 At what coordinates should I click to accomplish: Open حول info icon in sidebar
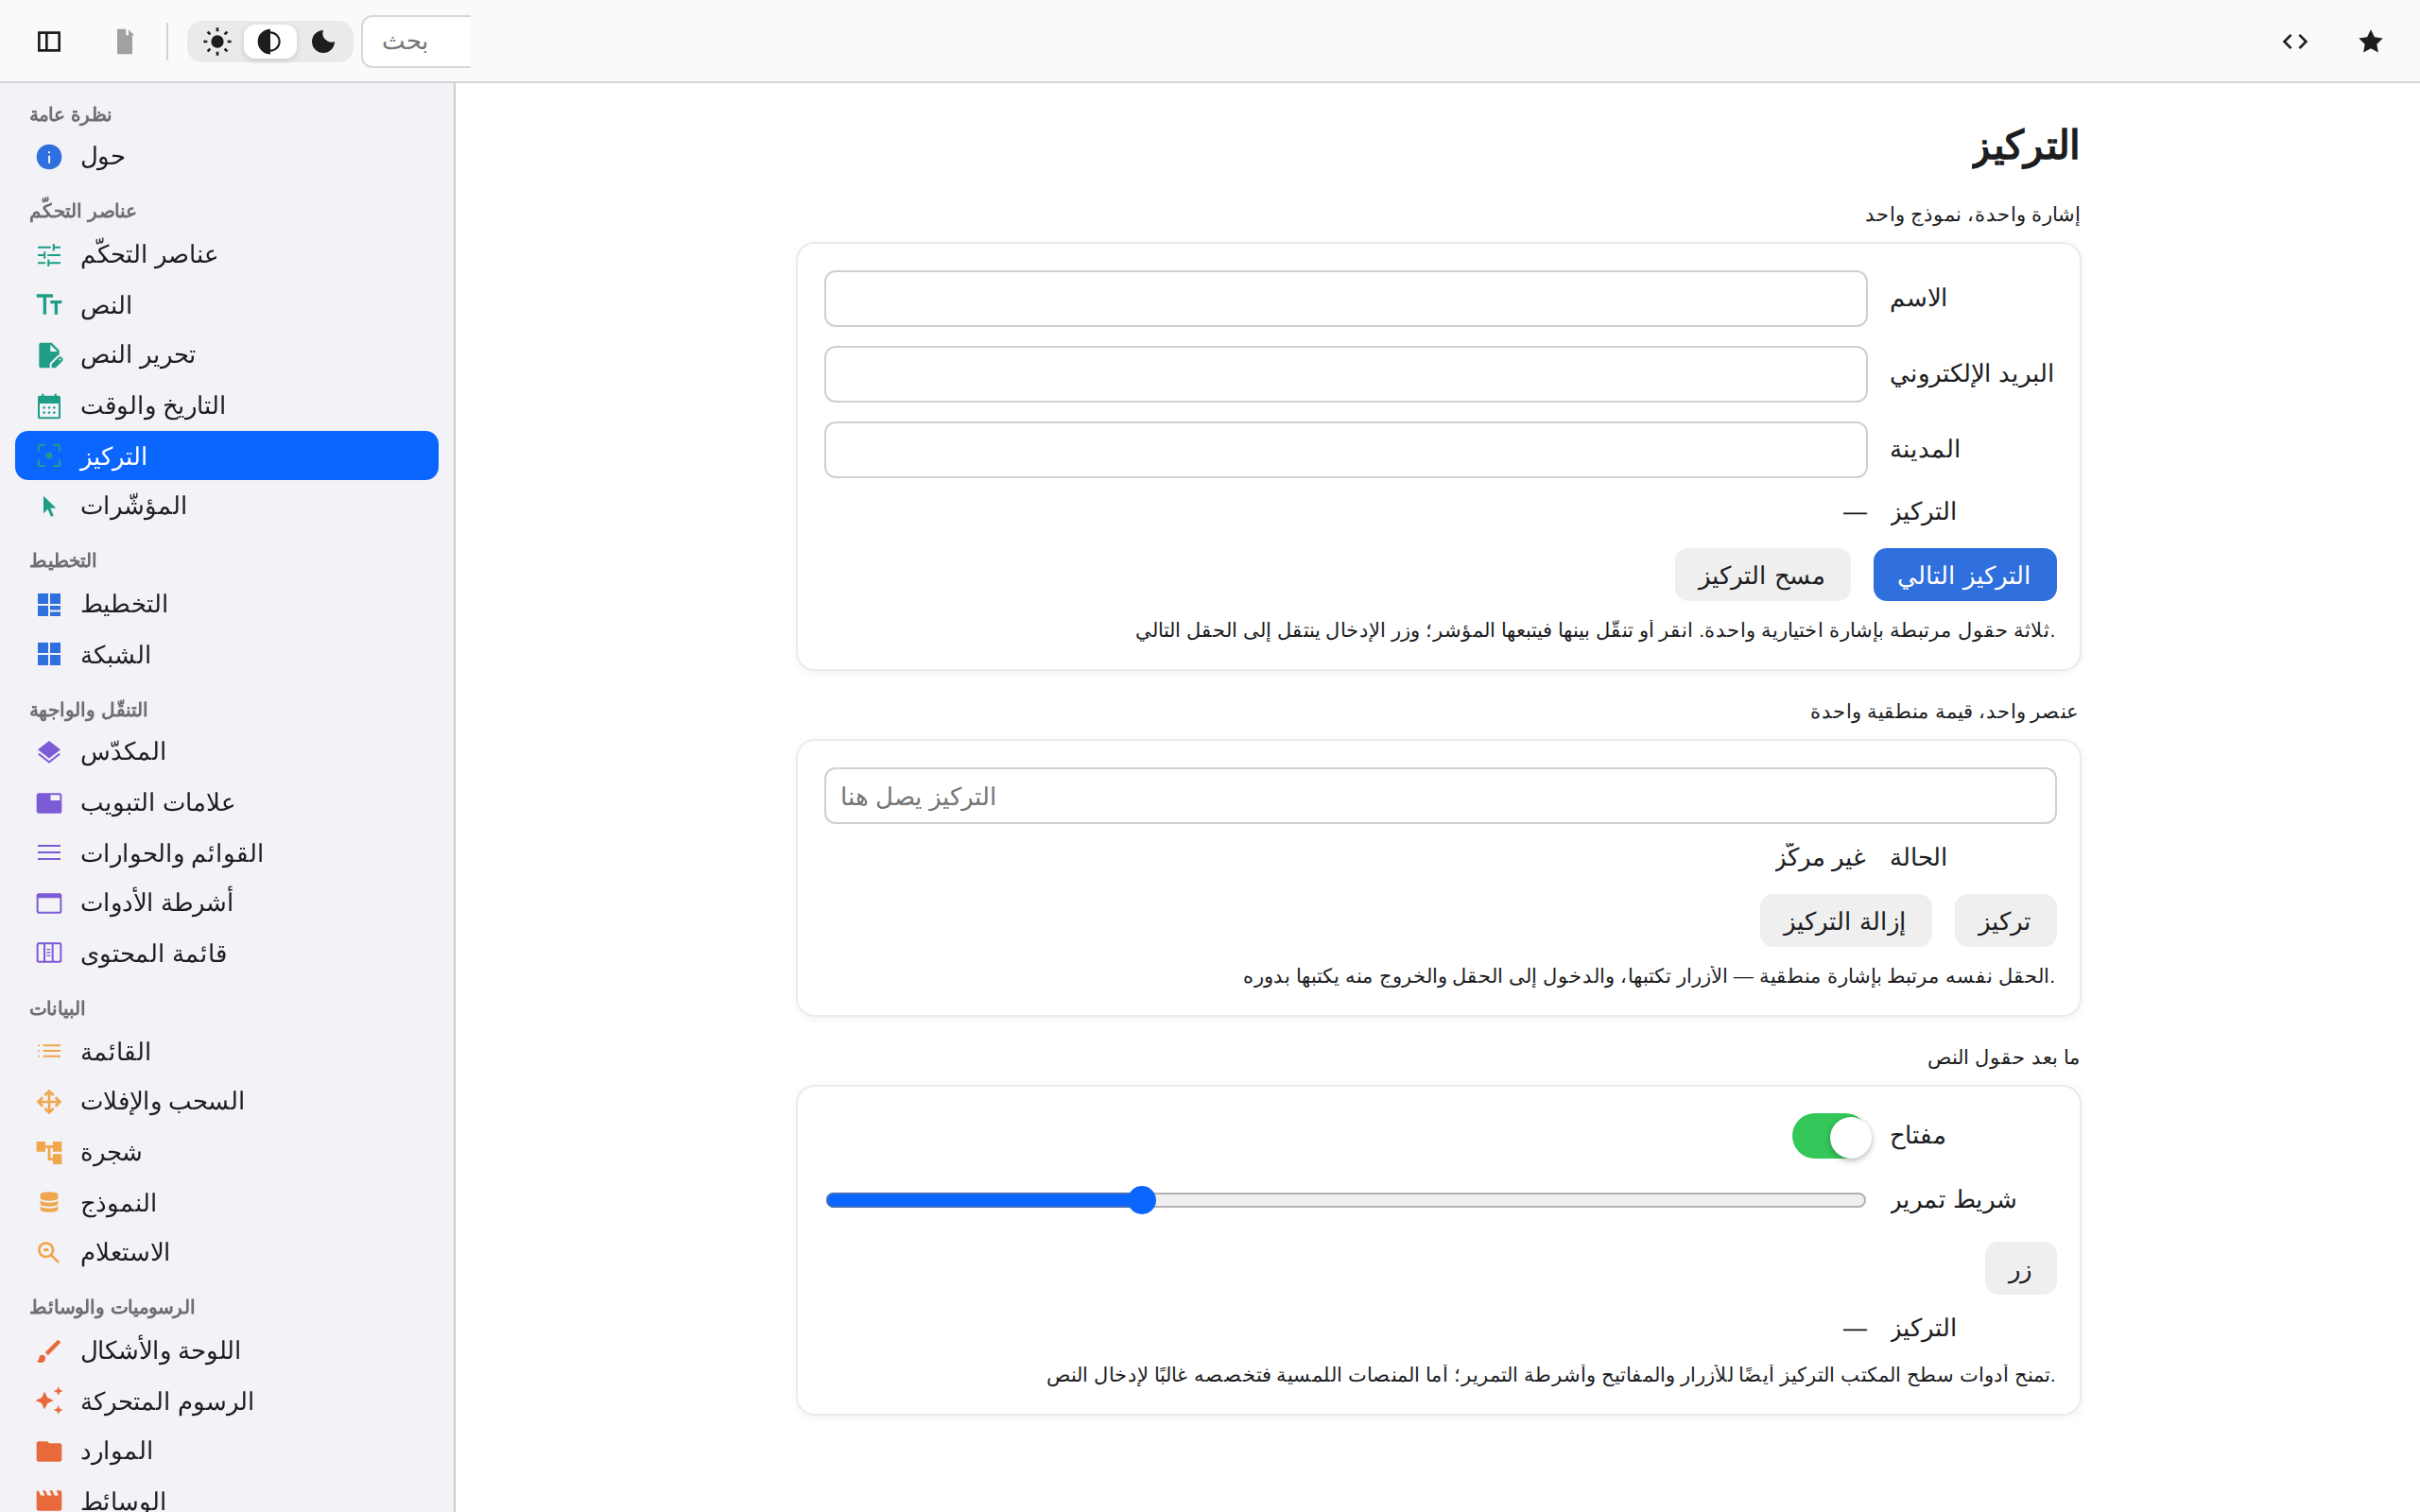click(x=49, y=157)
